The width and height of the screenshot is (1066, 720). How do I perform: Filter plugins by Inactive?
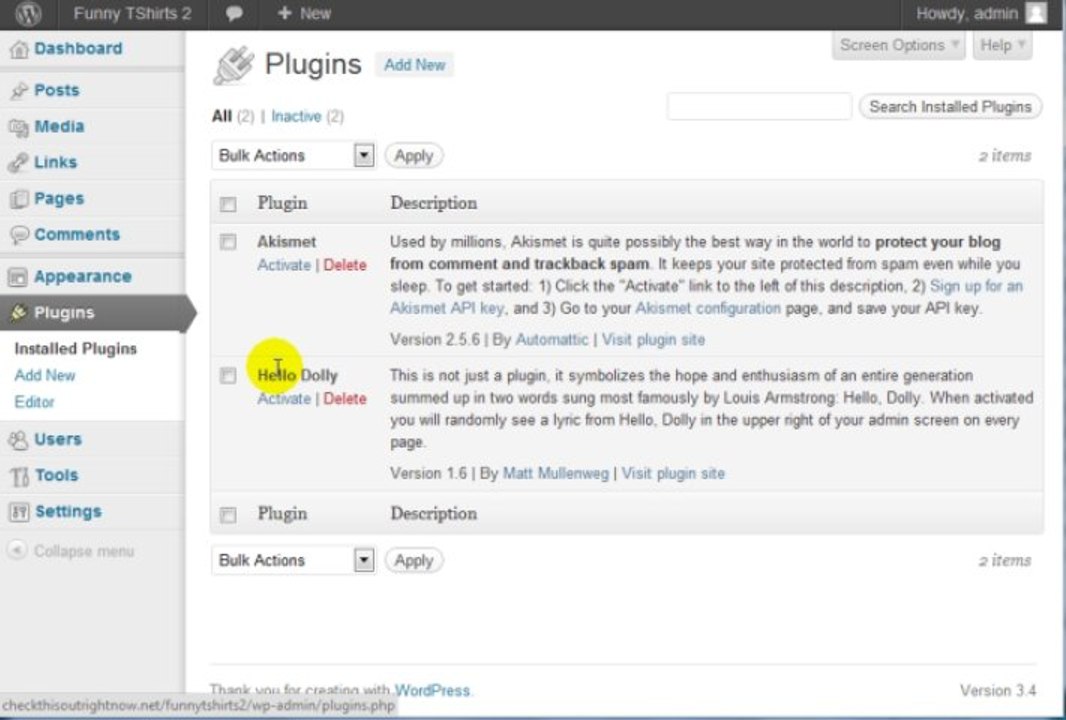[x=296, y=117]
